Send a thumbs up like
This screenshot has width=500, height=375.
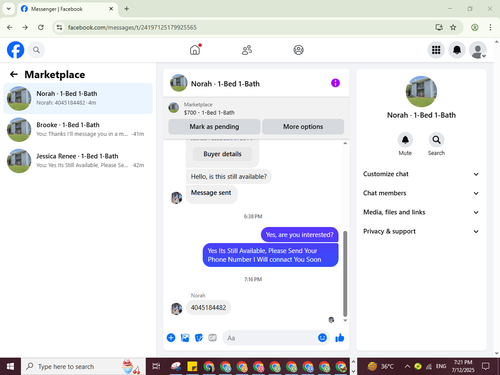(x=340, y=338)
